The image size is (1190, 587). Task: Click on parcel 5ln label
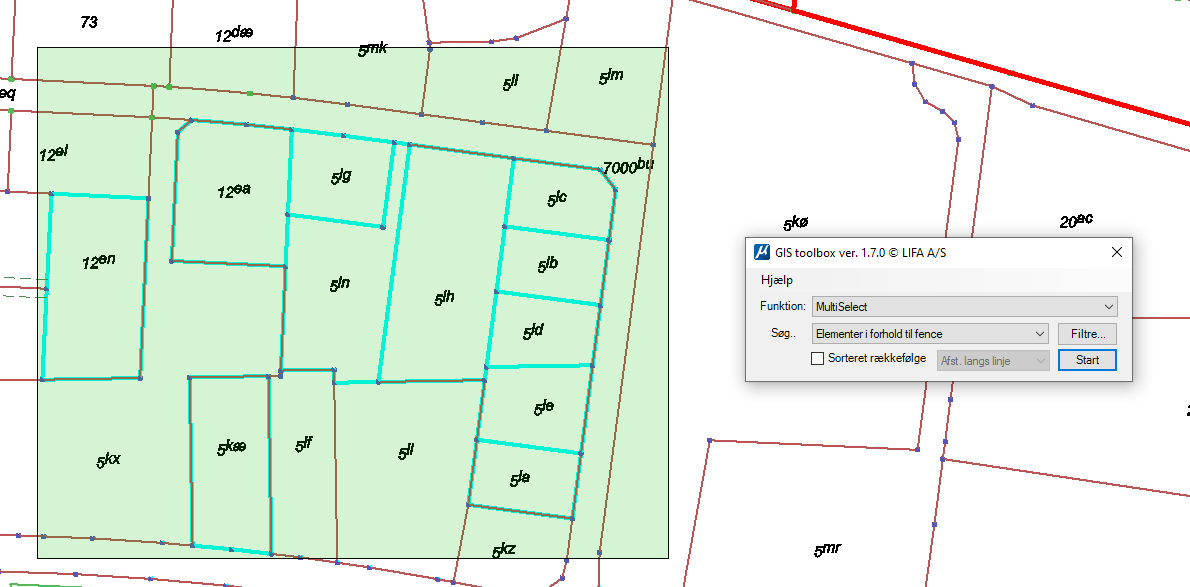coord(339,285)
